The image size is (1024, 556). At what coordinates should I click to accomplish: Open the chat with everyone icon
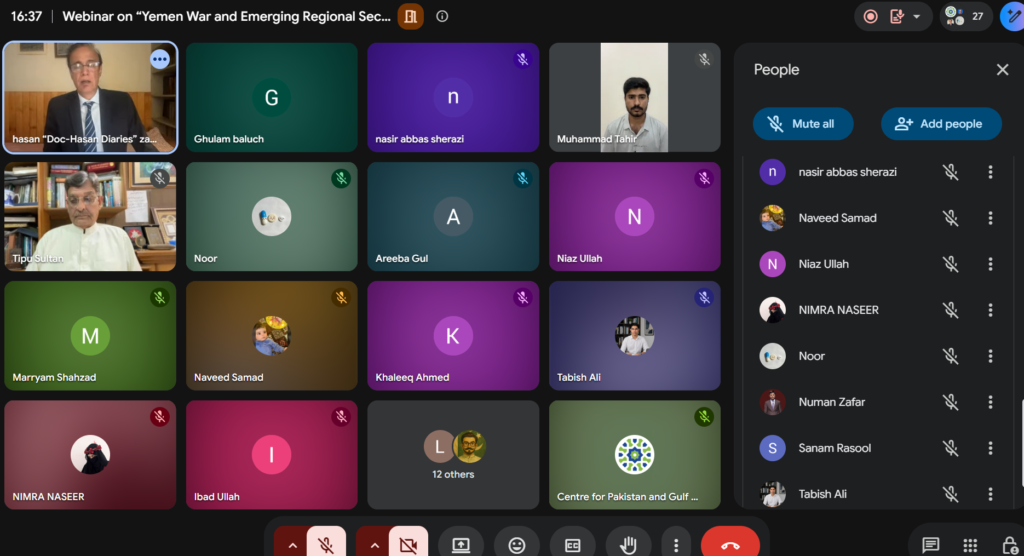931,544
